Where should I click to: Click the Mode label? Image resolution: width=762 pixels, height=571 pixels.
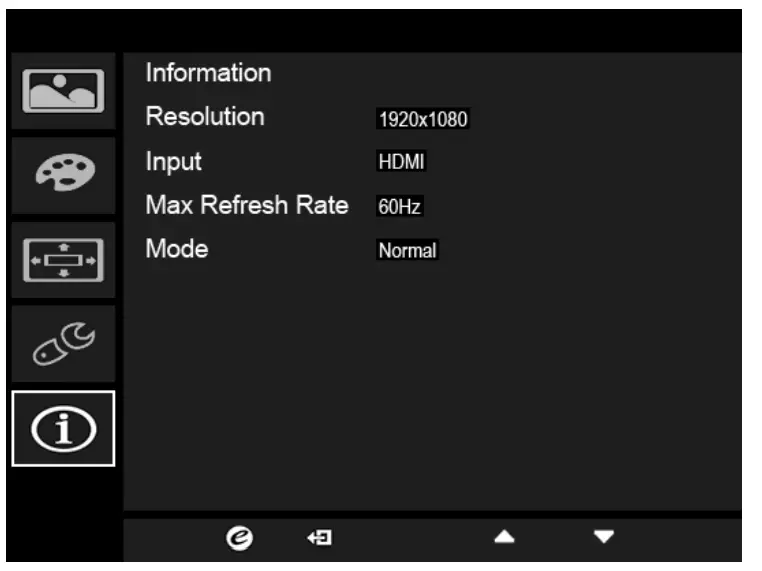point(177,249)
